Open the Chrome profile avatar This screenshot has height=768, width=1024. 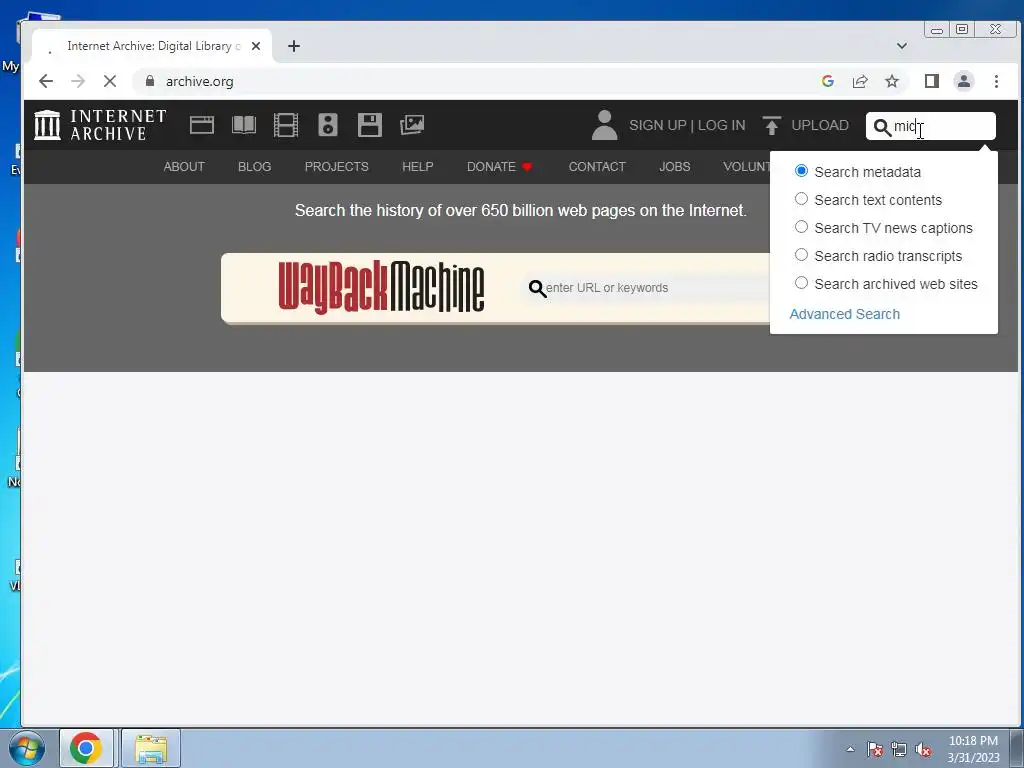coord(963,81)
